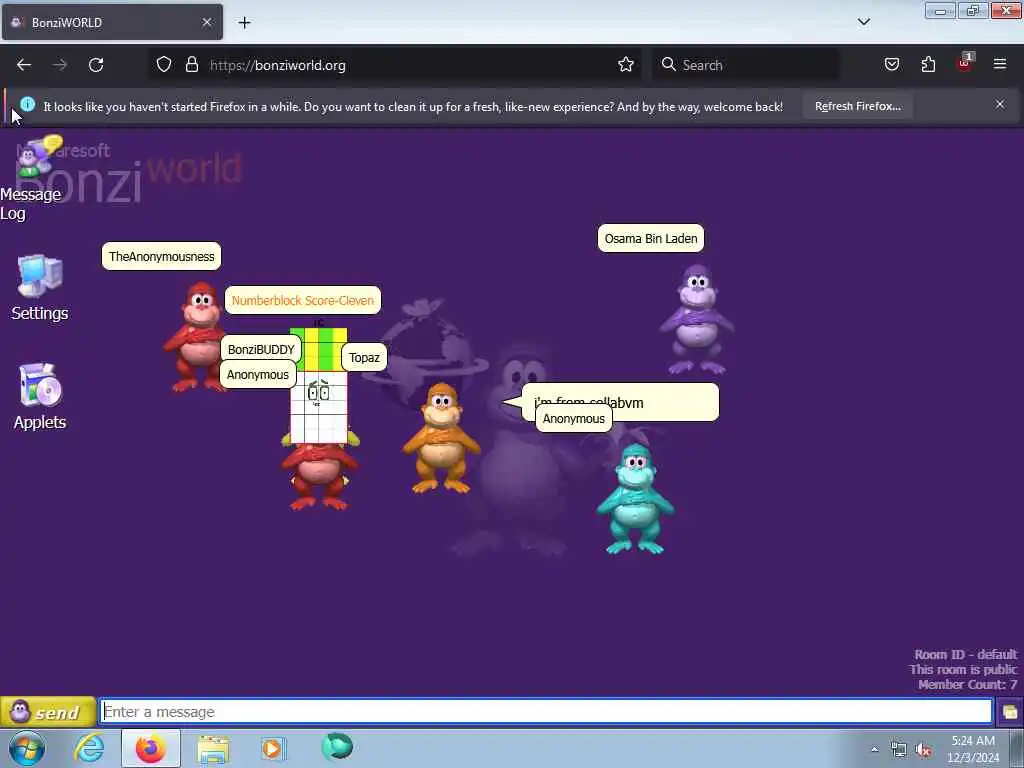
Task: Click the Anonymous tag below BonziBUDDY
Action: pos(257,375)
